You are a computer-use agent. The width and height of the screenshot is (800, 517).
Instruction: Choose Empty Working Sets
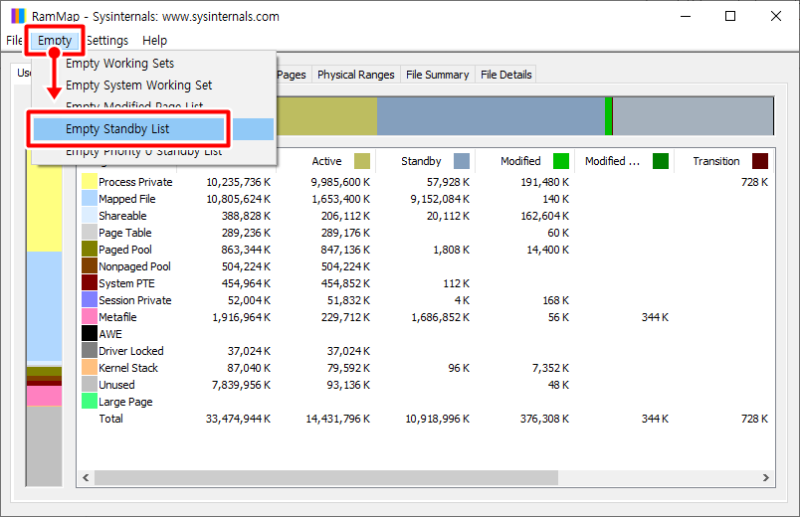tap(120, 63)
